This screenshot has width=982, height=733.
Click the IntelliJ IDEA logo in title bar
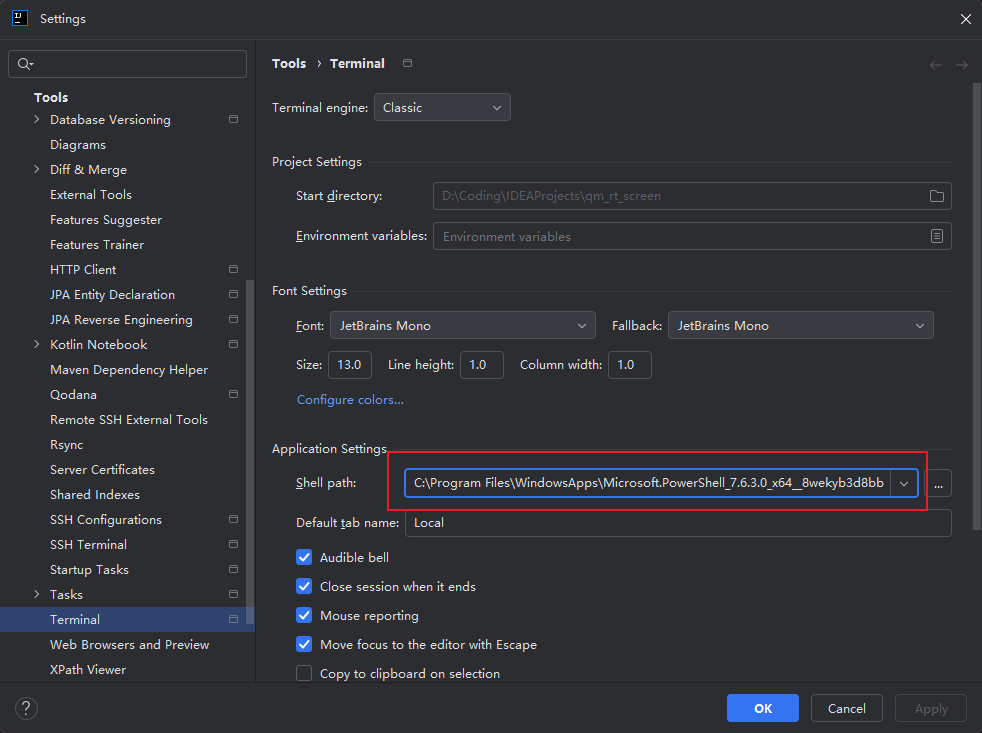[20, 18]
